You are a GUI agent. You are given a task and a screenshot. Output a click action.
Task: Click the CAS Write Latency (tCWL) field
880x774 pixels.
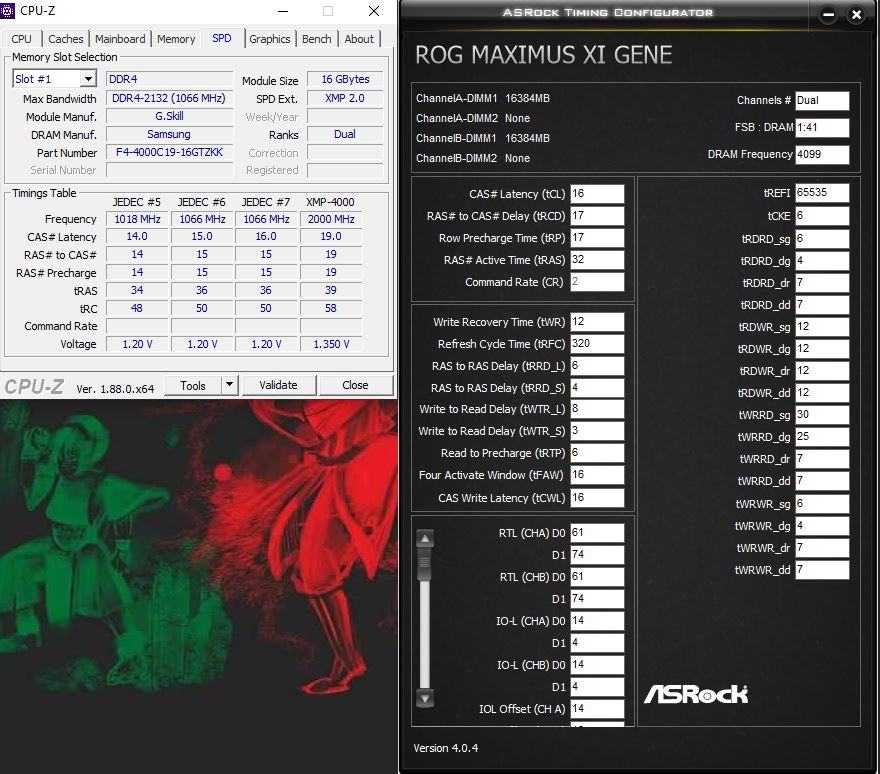coord(597,497)
